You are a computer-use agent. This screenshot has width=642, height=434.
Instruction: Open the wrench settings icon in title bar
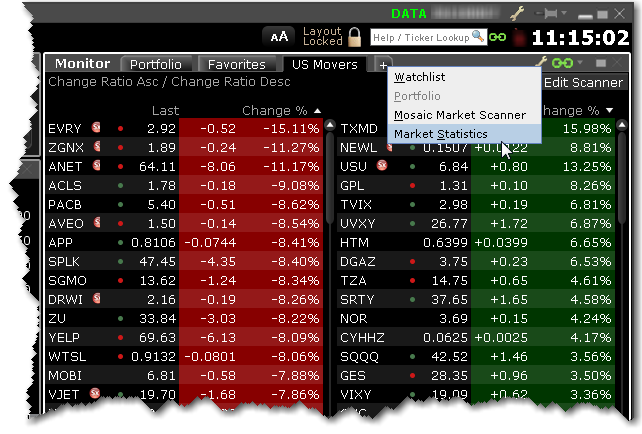click(517, 14)
